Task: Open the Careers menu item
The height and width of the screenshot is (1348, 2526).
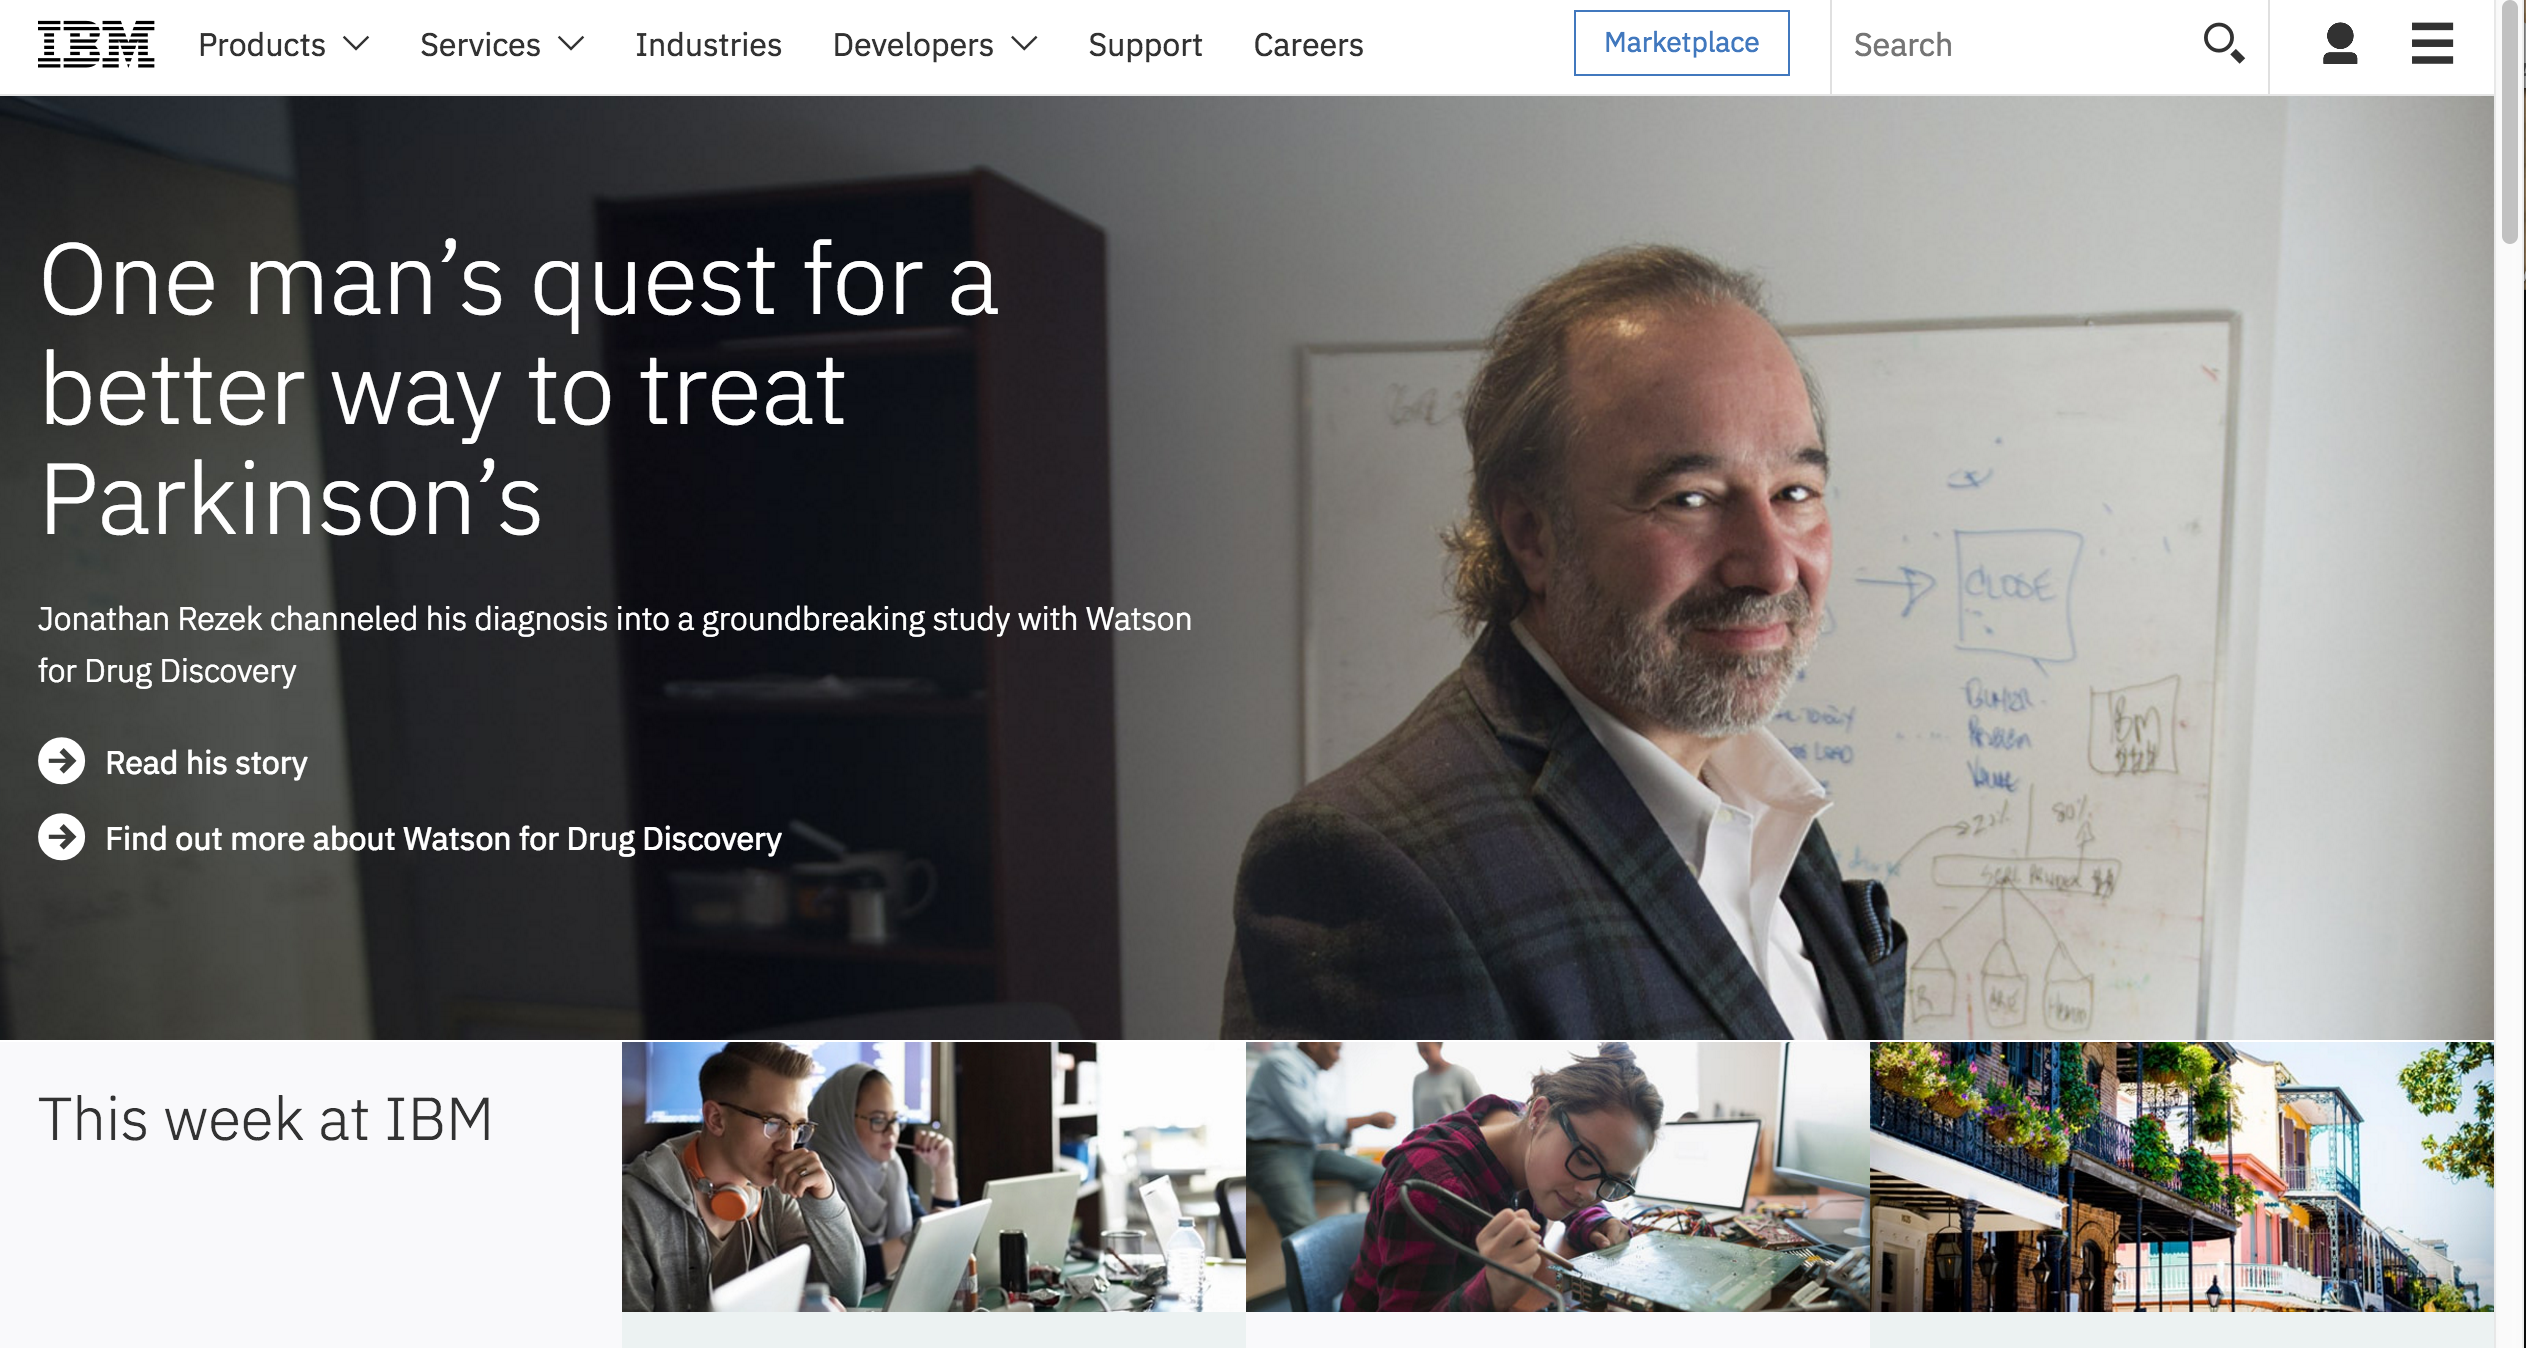Action: [1306, 42]
